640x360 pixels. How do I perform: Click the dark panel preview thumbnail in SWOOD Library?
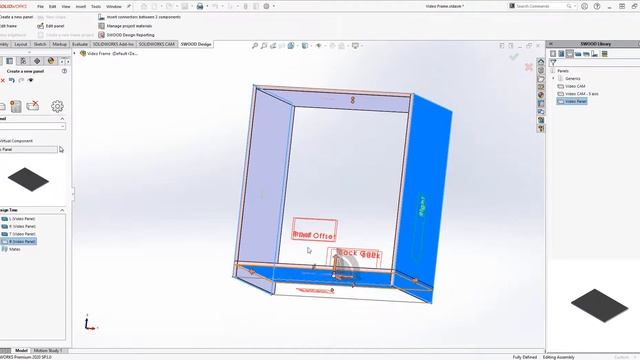[x=599, y=305]
